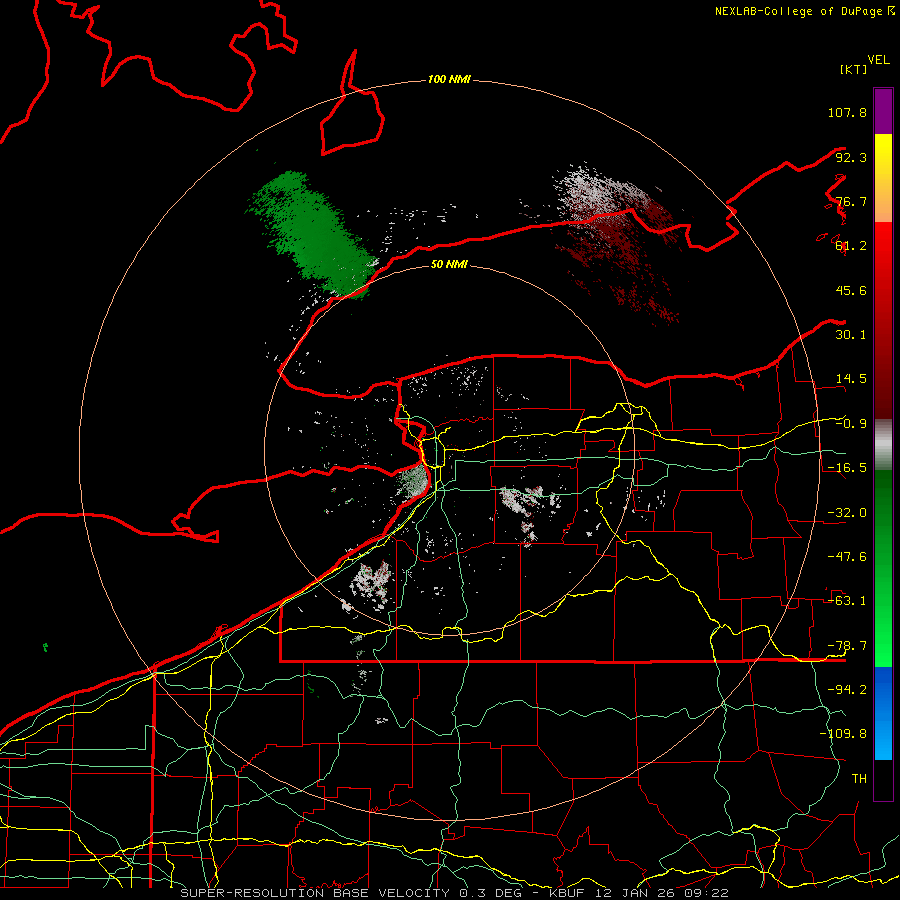Viewport: 900px width, 900px height.
Task: Click the -109.8 velocity scale value
Action: [843, 734]
